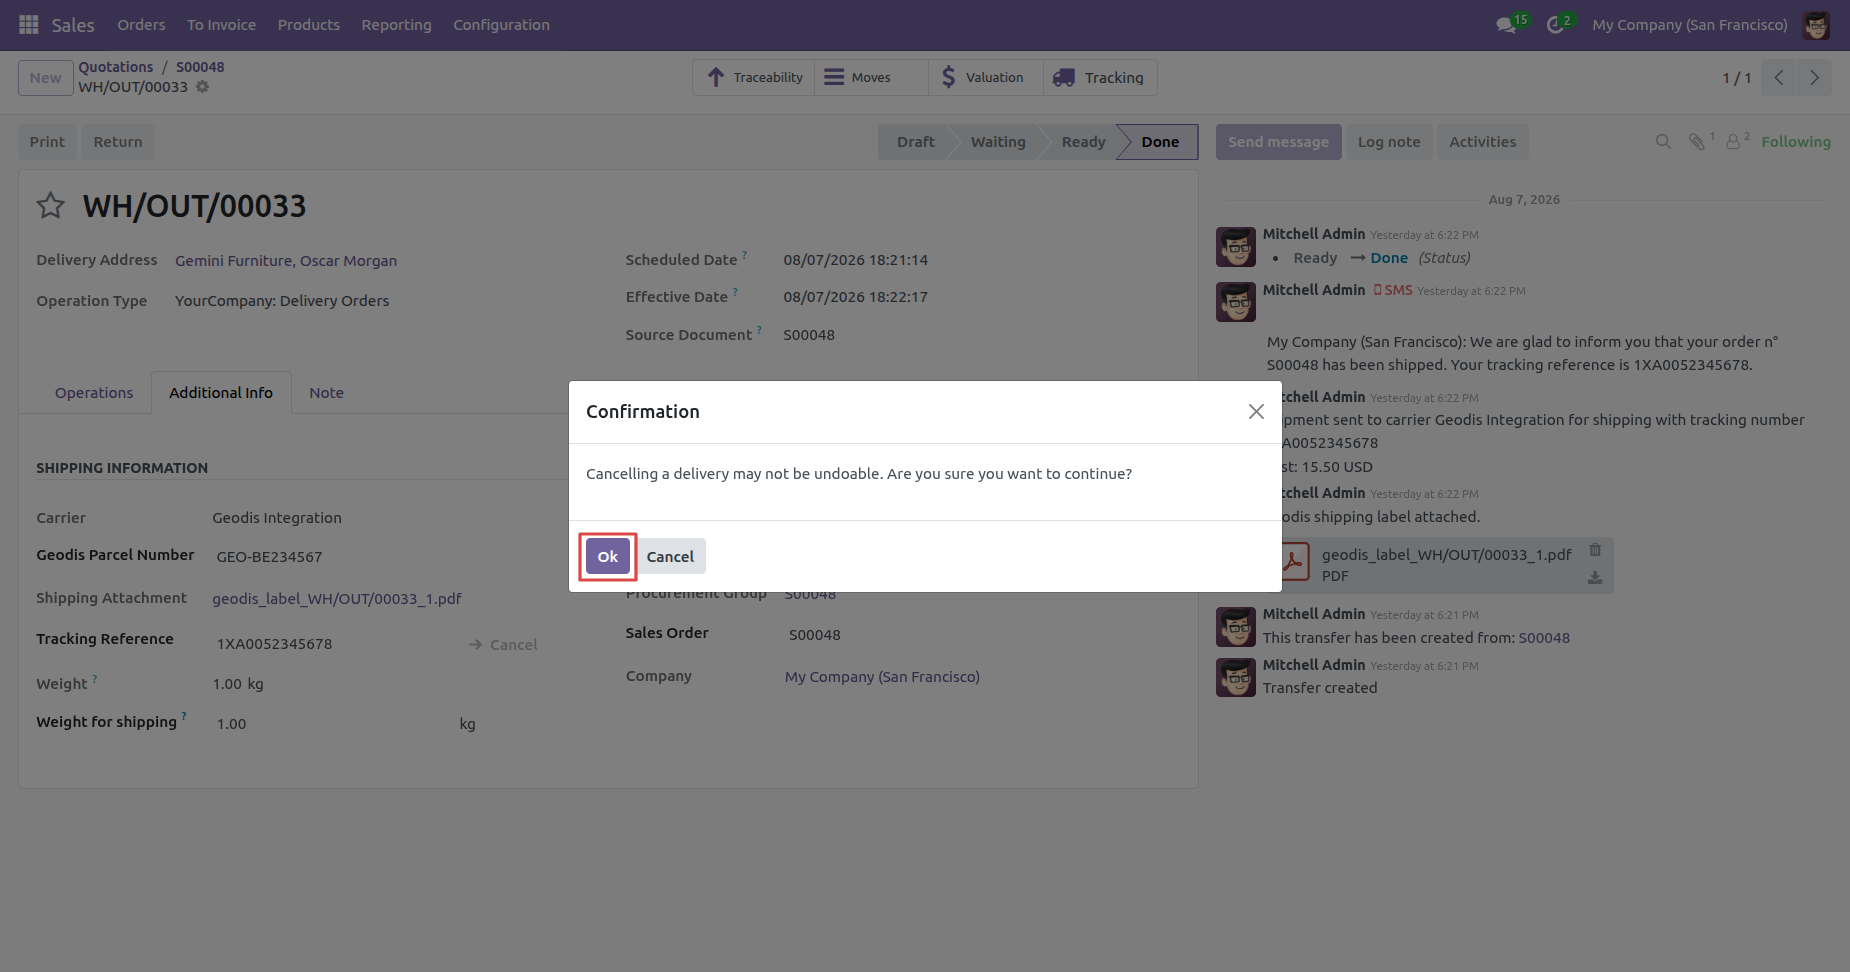Click Cancel in the confirmation dialog
This screenshot has height=972, width=1850.
pyautogui.click(x=670, y=557)
